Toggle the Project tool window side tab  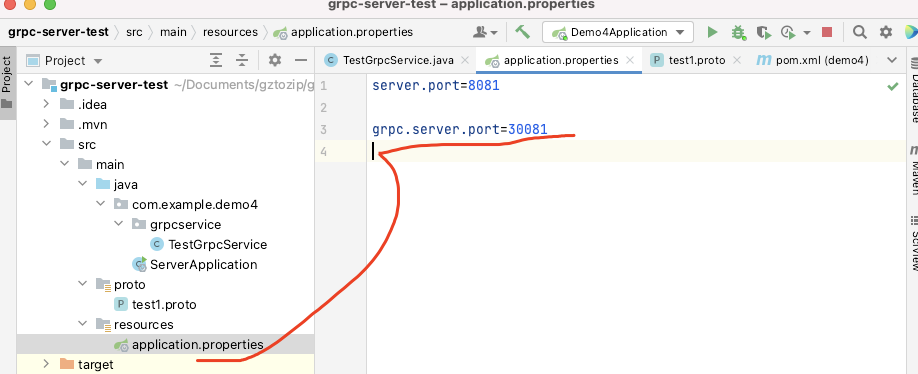point(7,82)
